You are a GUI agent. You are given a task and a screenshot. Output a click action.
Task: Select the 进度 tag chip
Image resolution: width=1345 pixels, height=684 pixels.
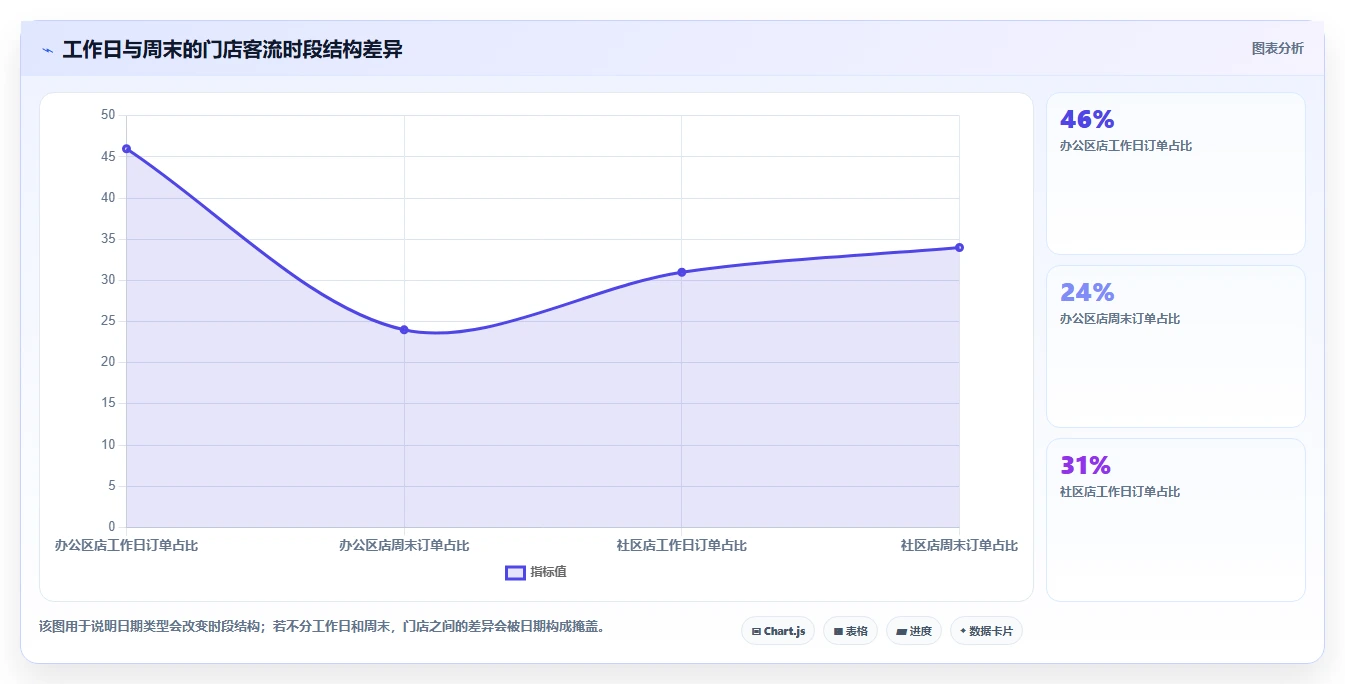tap(914, 631)
